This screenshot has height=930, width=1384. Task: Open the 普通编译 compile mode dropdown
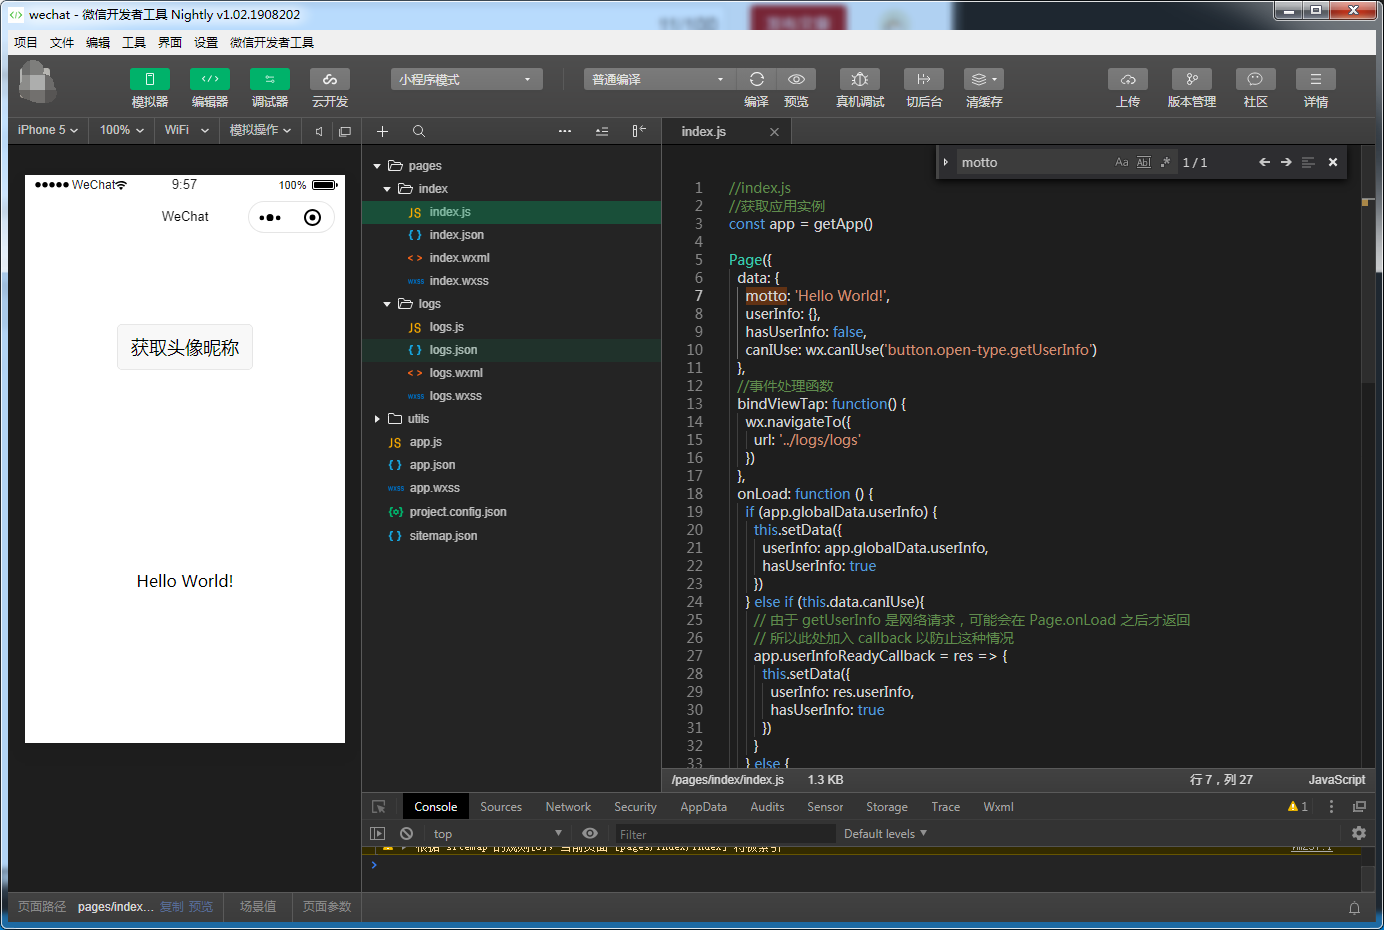click(x=660, y=79)
